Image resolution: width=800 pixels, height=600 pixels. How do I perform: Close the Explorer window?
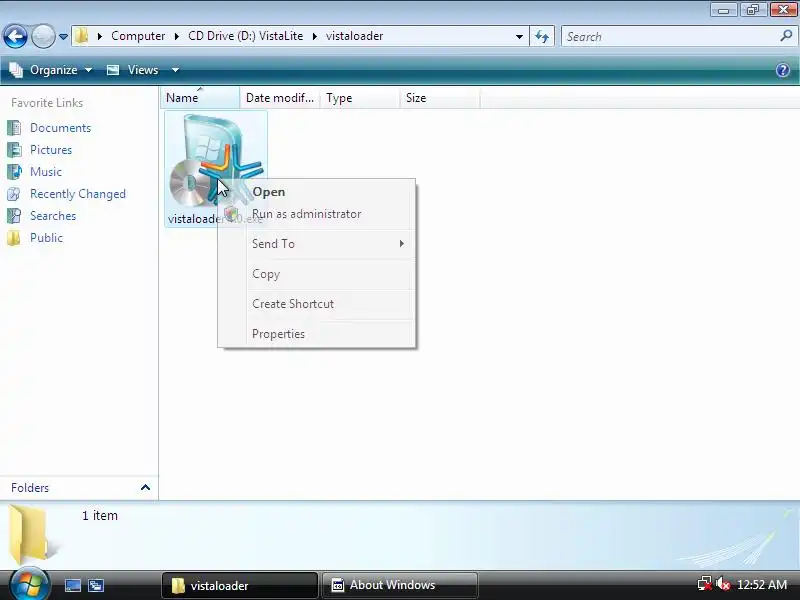coord(782,10)
